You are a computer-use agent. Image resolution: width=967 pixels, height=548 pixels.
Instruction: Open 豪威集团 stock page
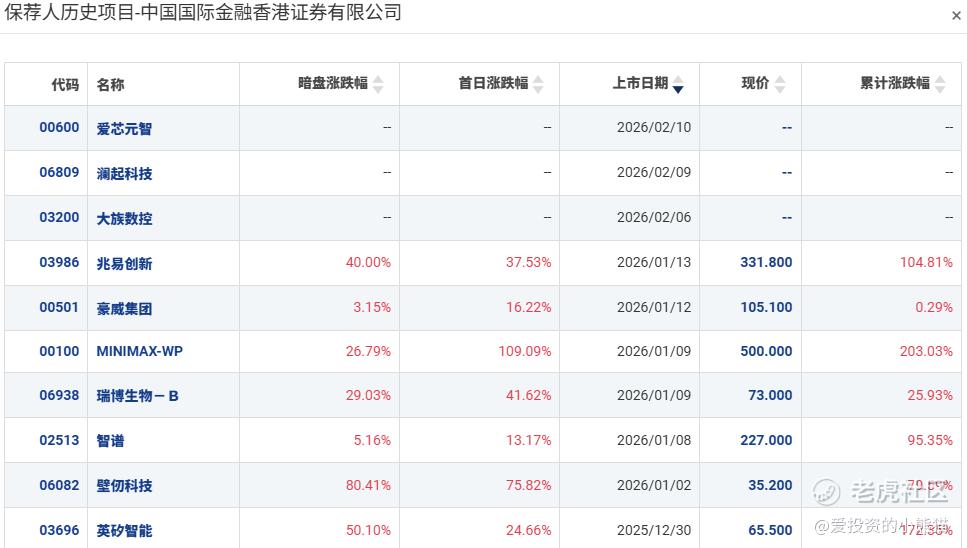pyautogui.click(x=124, y=308)
